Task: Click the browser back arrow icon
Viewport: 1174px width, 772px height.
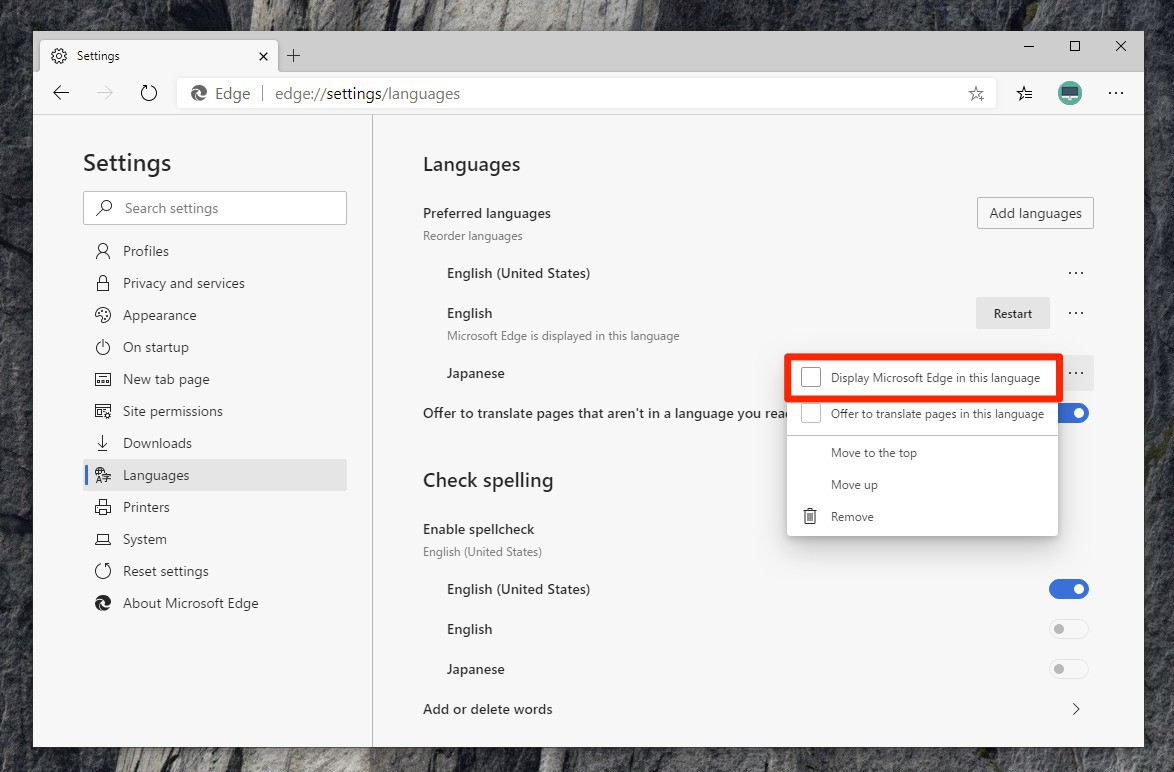Action: click(x=61, y=93)
